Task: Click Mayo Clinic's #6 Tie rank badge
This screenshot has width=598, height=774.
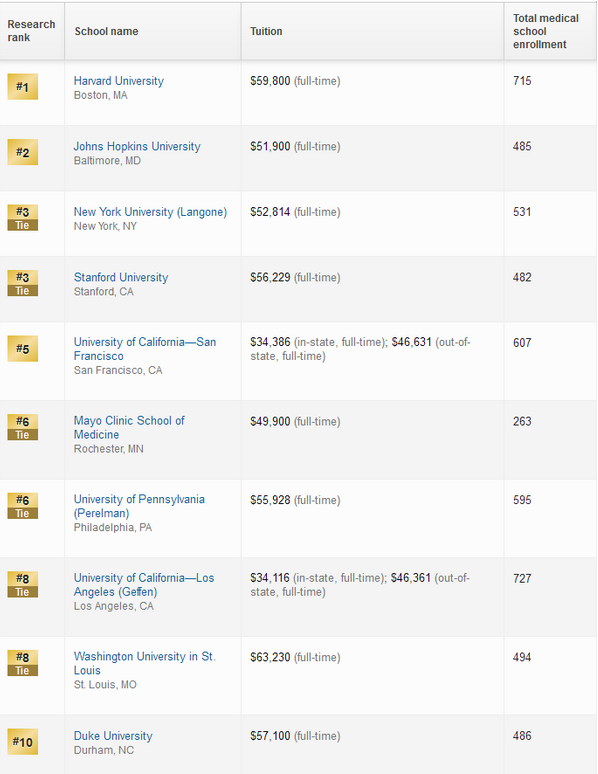Action: (23, 427)
